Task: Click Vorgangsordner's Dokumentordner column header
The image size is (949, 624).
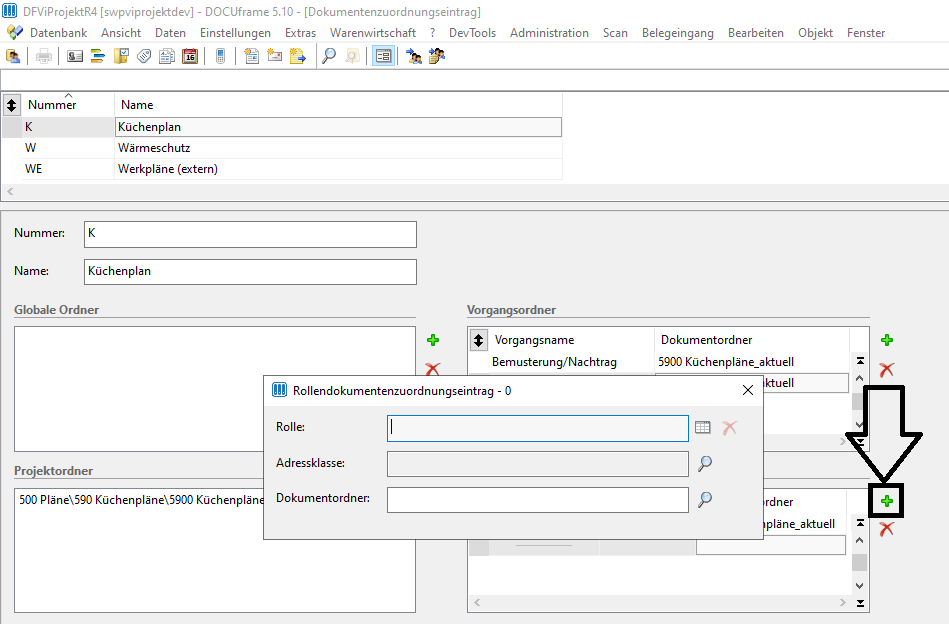Action: click(752, 340)
